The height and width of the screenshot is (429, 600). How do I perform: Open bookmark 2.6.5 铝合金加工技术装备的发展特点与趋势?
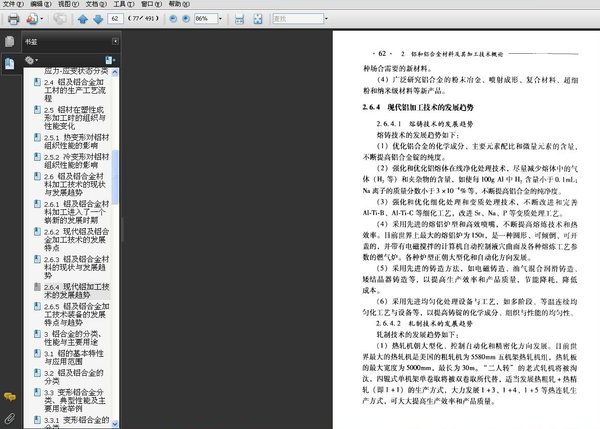click(x=77, y=315)
